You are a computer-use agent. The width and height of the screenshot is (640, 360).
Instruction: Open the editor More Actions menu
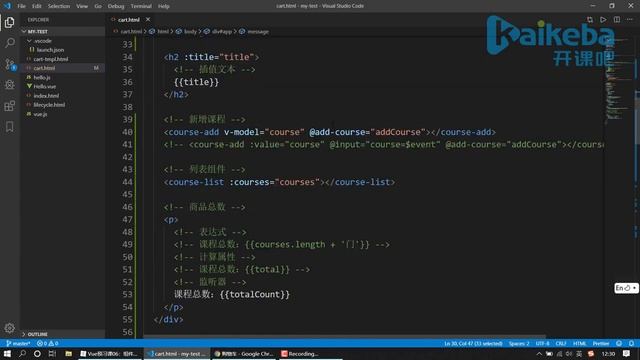click(x=630, y=20)
